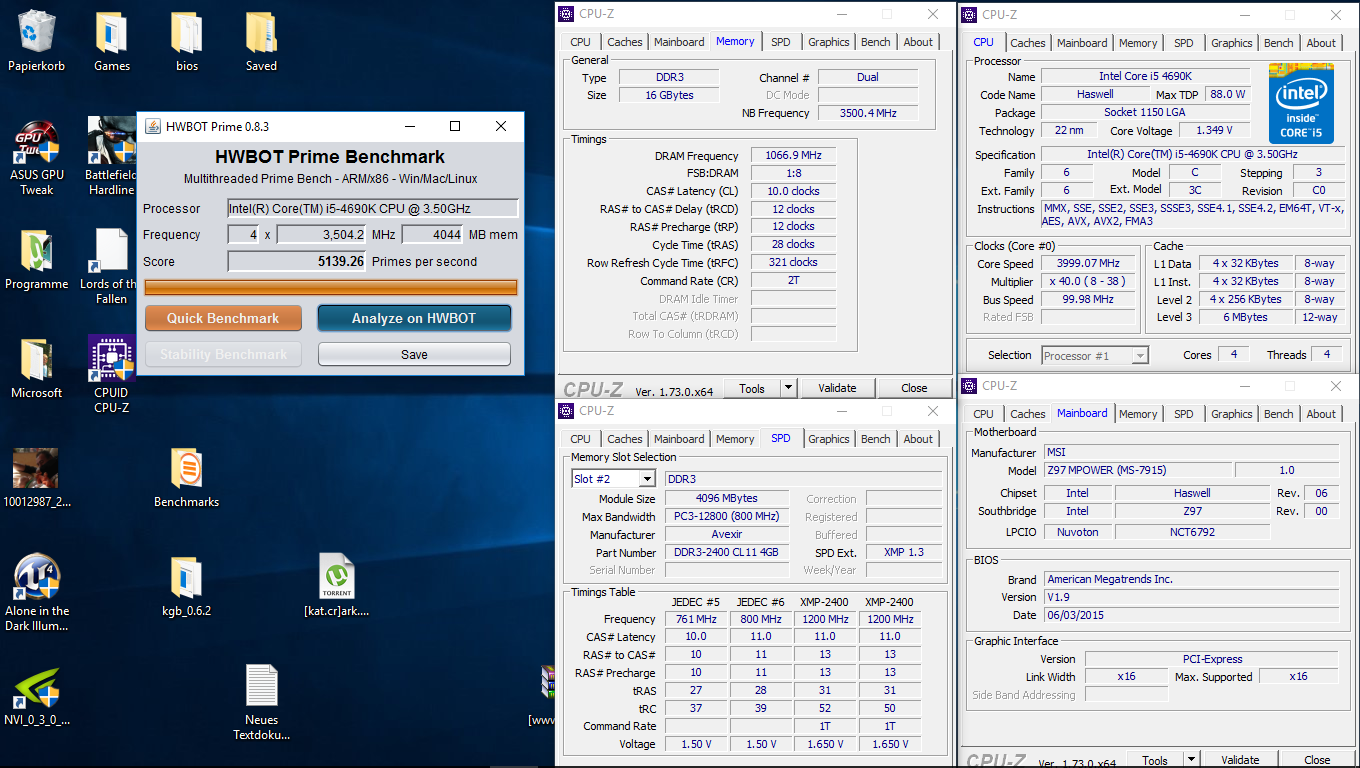
Task: Click the BIOS Date 06/03/2015 field
Action: 1191,615
